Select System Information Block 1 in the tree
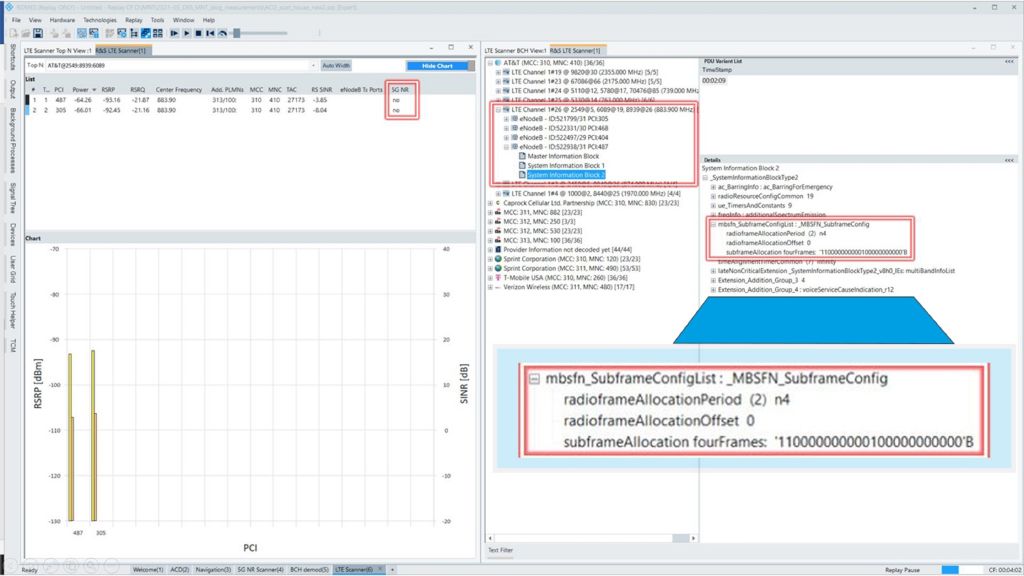 coord(566,165)
